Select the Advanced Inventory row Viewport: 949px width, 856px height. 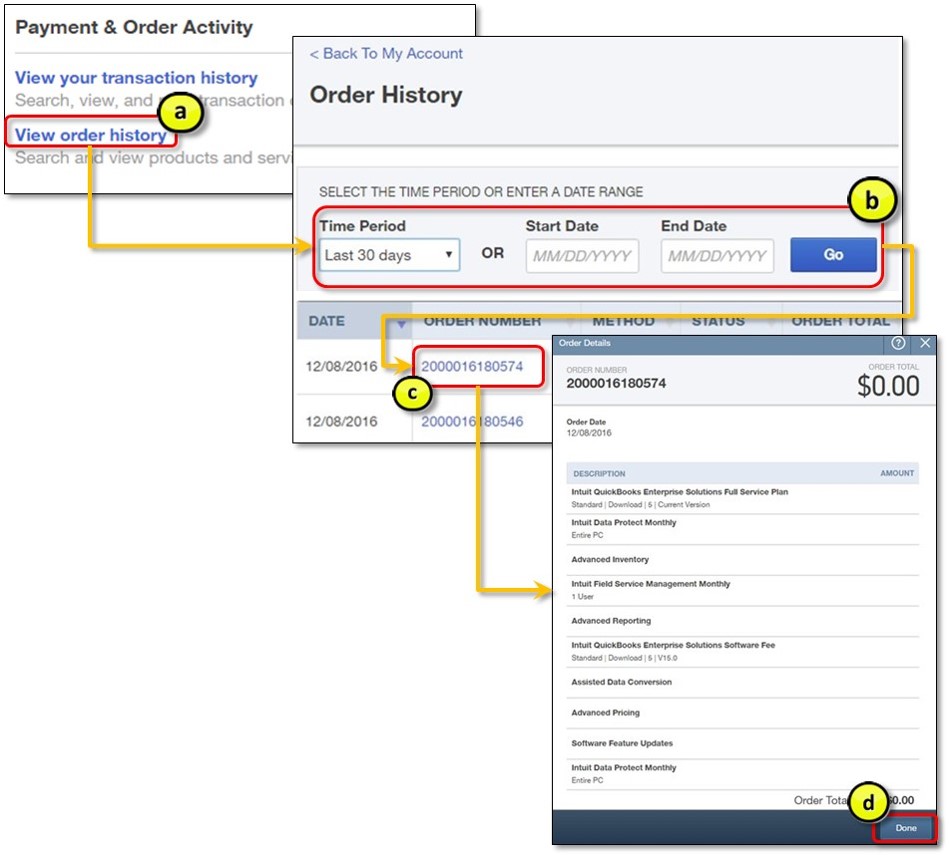tap(742, 559)
